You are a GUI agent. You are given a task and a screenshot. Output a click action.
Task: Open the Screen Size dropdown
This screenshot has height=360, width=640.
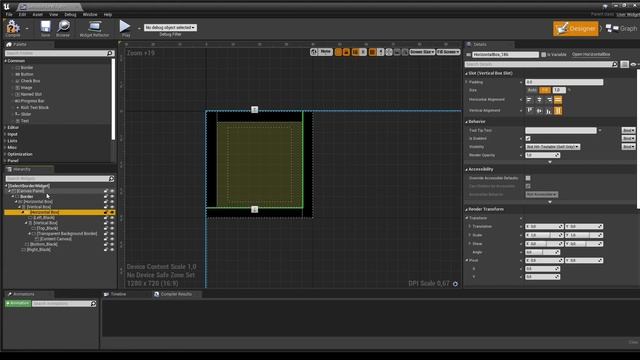pos(422,52)
